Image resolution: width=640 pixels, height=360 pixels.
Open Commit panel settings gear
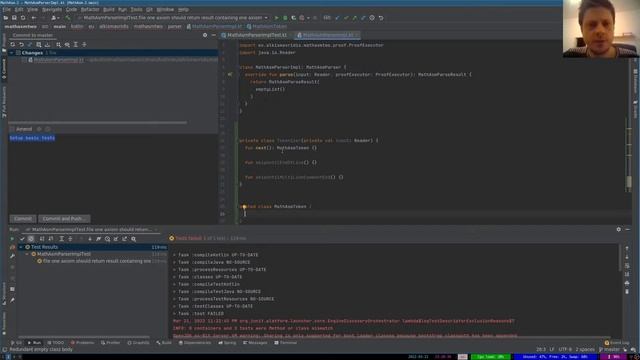point(205,36)
